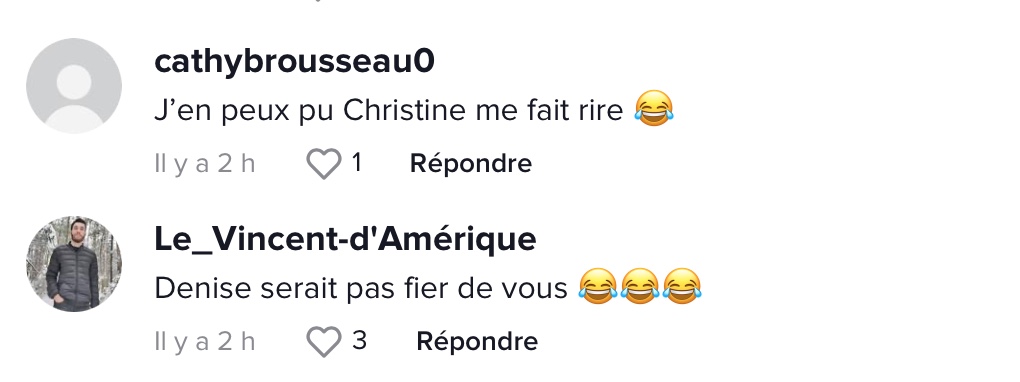
Task: Open the cathybrousseau0 username link
Action: tap(294, 62)
